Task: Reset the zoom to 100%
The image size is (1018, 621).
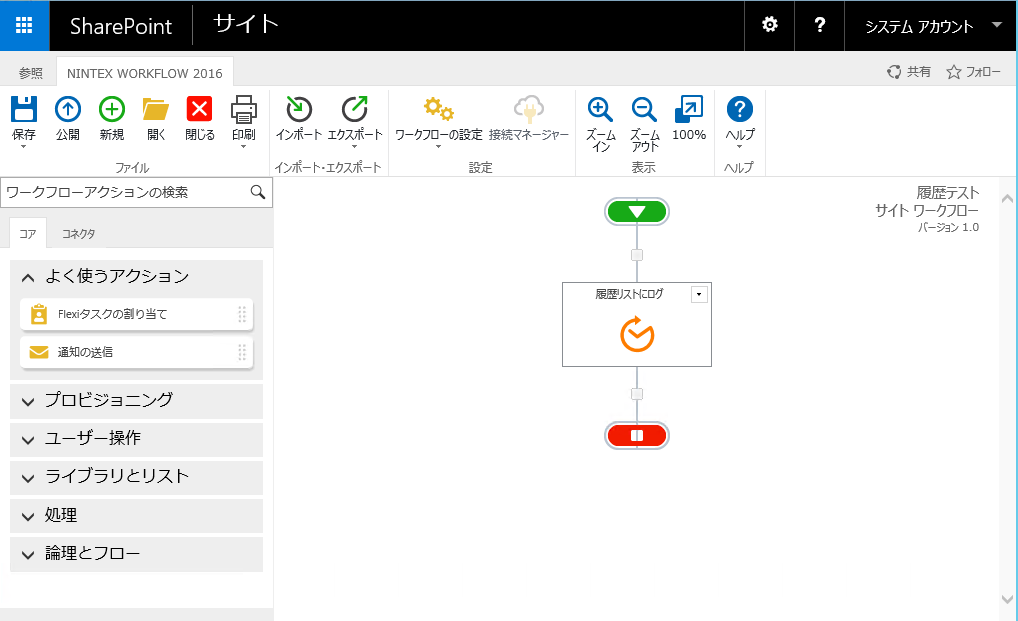Action: pos(689,110)
